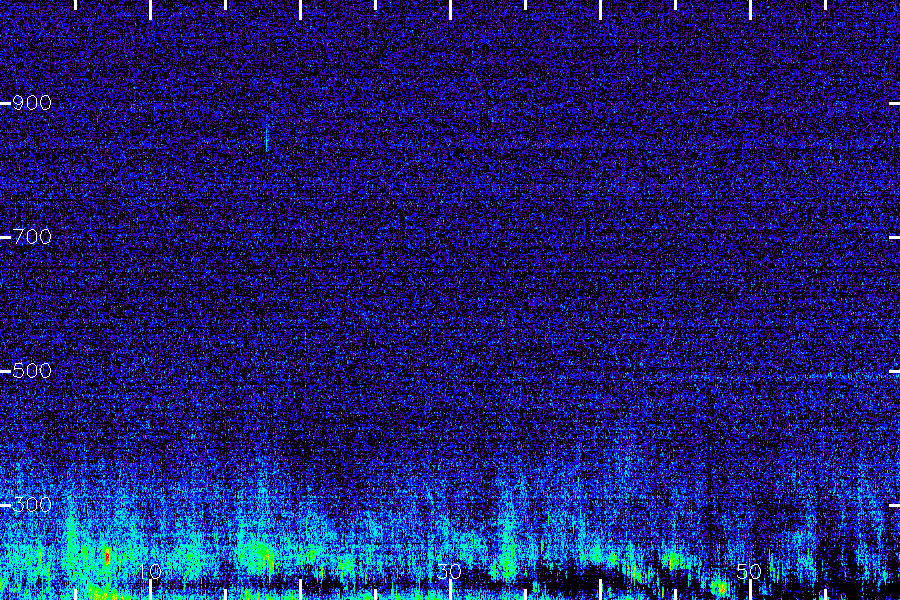Click the 700 frequency axis label
The image size is (900, 600).
pyautogui.click(x=32, y=237)
